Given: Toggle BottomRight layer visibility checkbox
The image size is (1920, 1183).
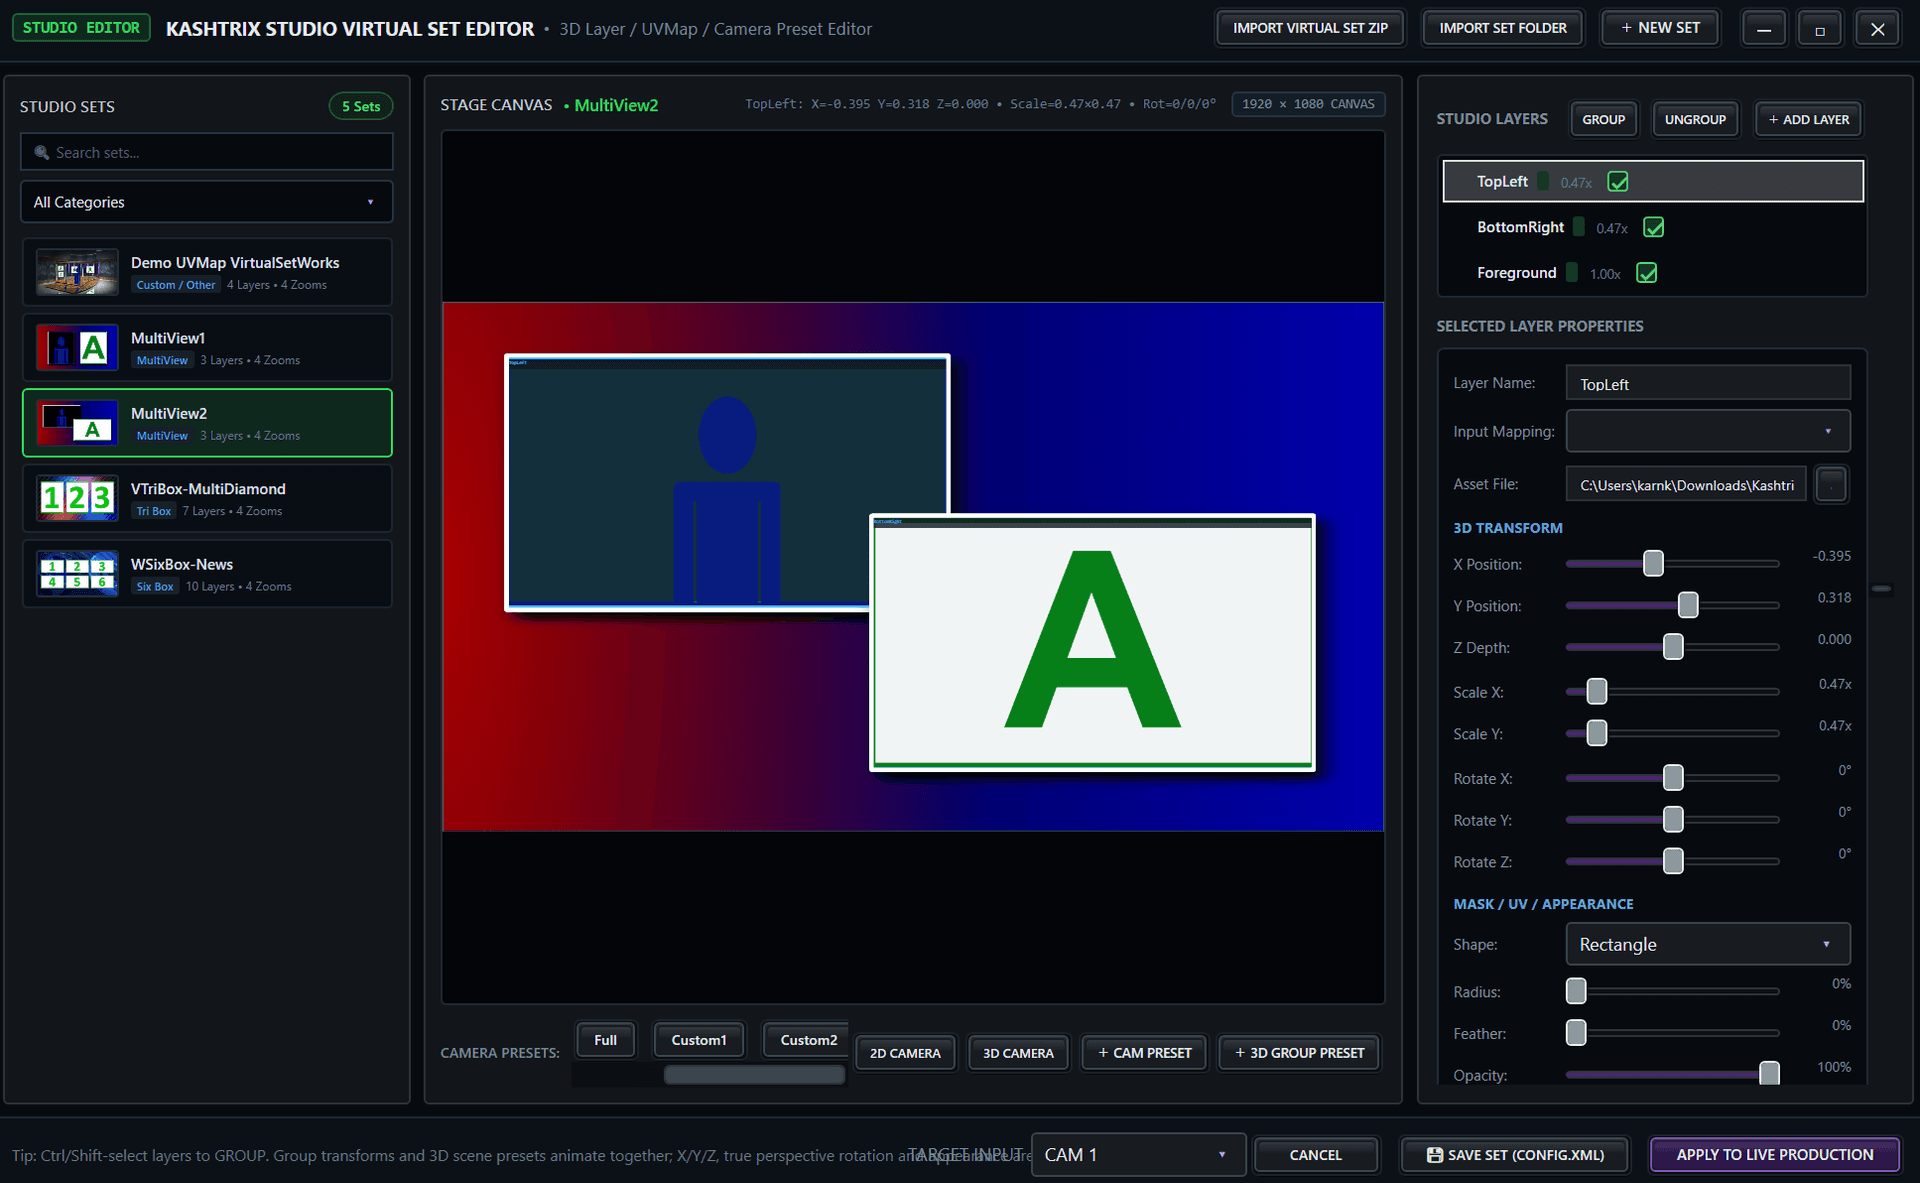Looking at the screenshot, I should [1654, 228].
